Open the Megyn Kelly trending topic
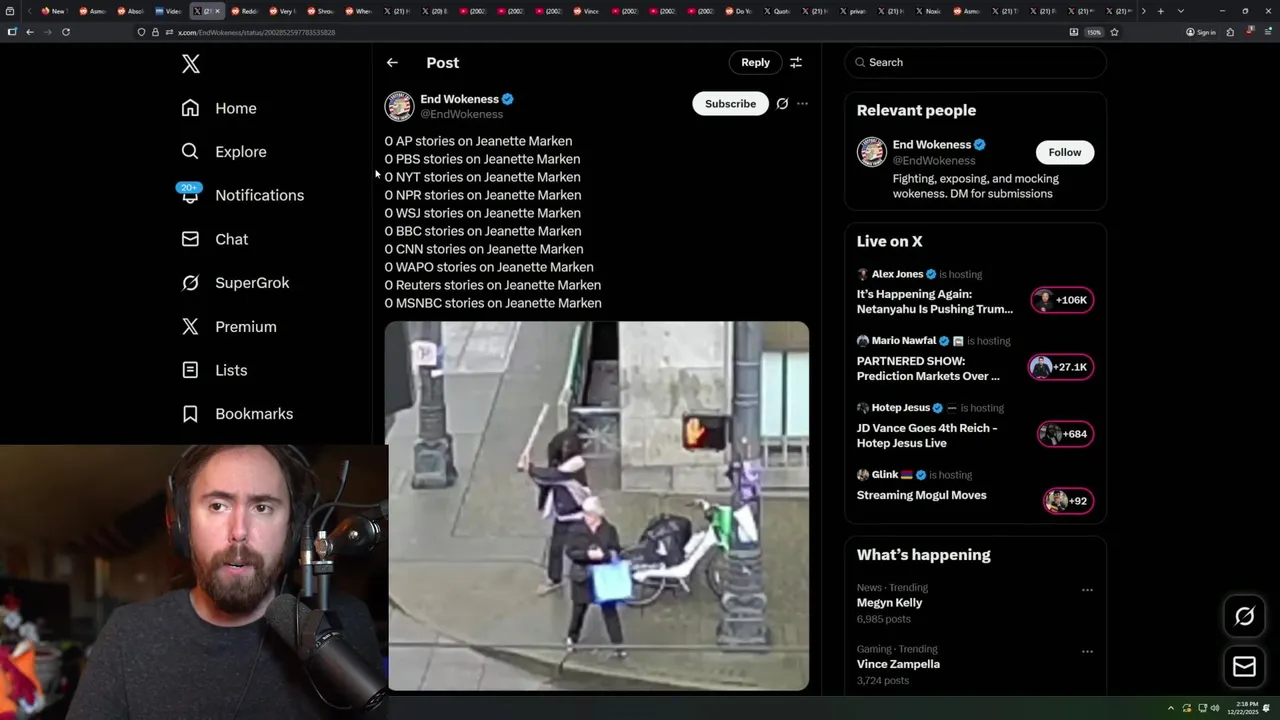Screen dimensions: 1280x720 (x=889, y=603)
